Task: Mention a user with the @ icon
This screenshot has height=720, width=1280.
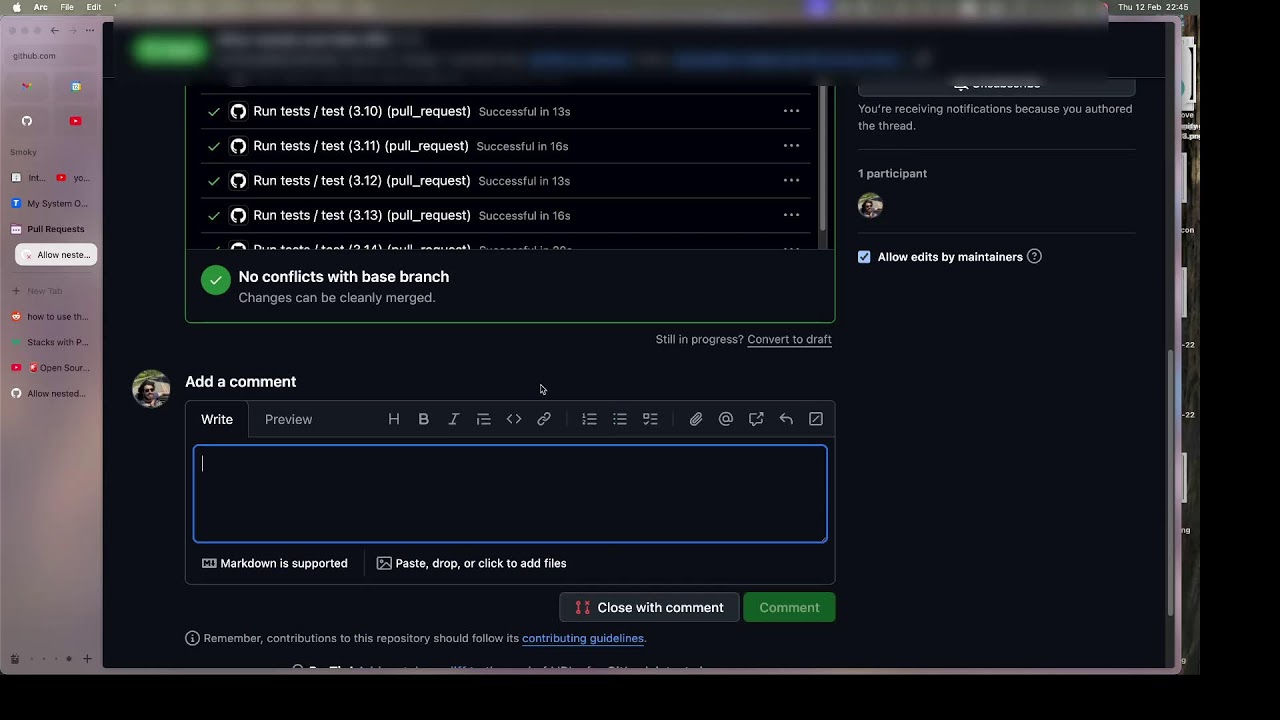Action: [x=726, y=419]
